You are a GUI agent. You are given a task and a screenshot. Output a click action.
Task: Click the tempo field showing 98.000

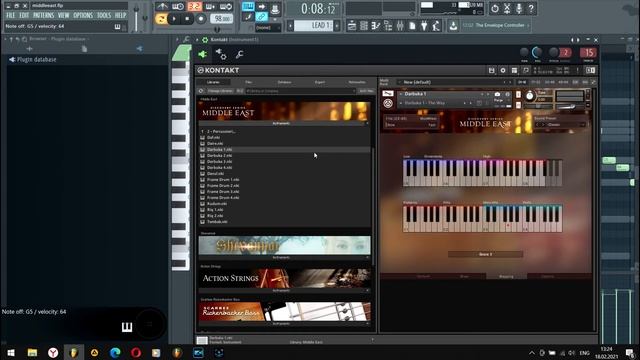222,19
